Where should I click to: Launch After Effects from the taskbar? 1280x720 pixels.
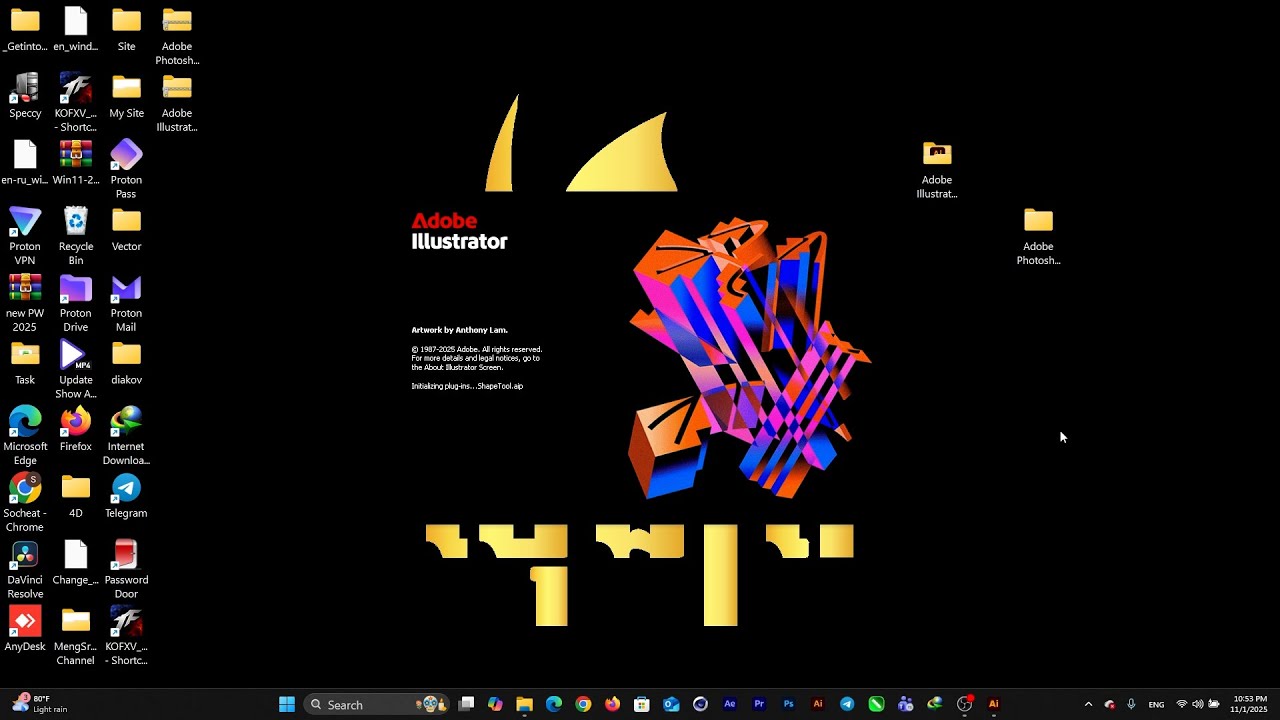tap(730, 704)
